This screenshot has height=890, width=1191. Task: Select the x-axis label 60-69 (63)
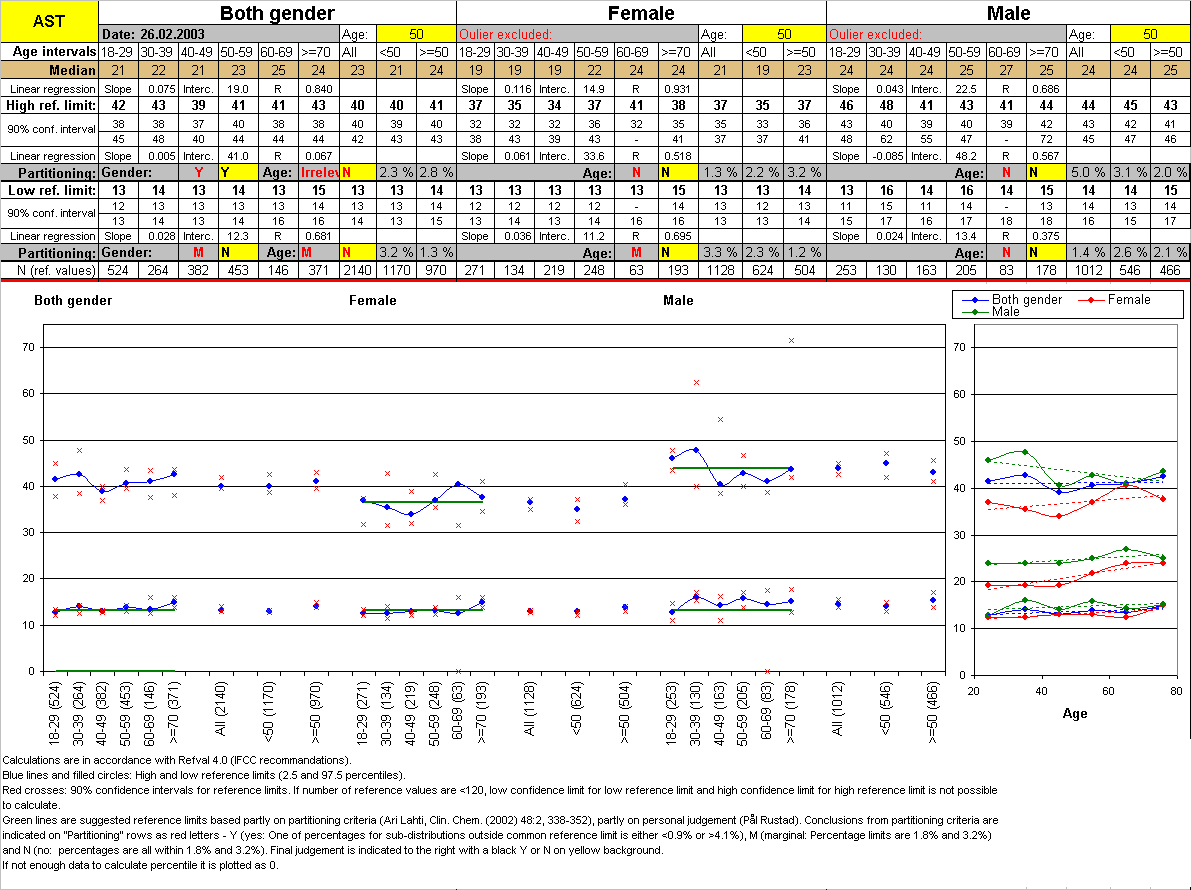tap(458, 710)
